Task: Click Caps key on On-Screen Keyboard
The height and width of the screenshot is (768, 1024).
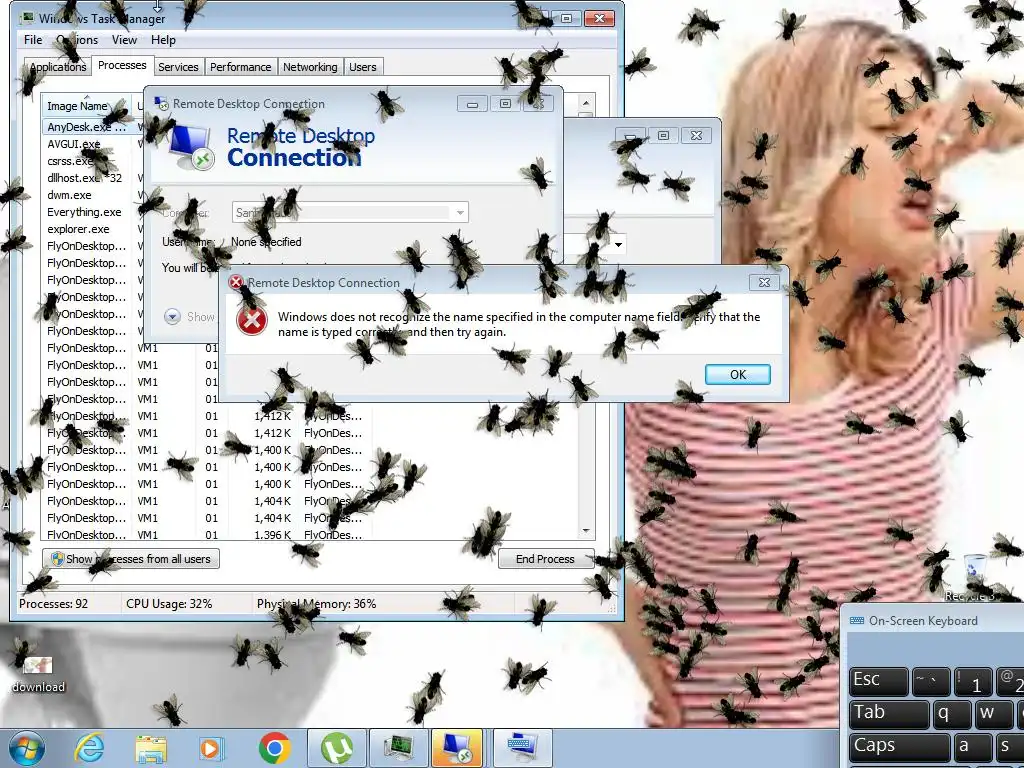Action: [x=900, y=746]
